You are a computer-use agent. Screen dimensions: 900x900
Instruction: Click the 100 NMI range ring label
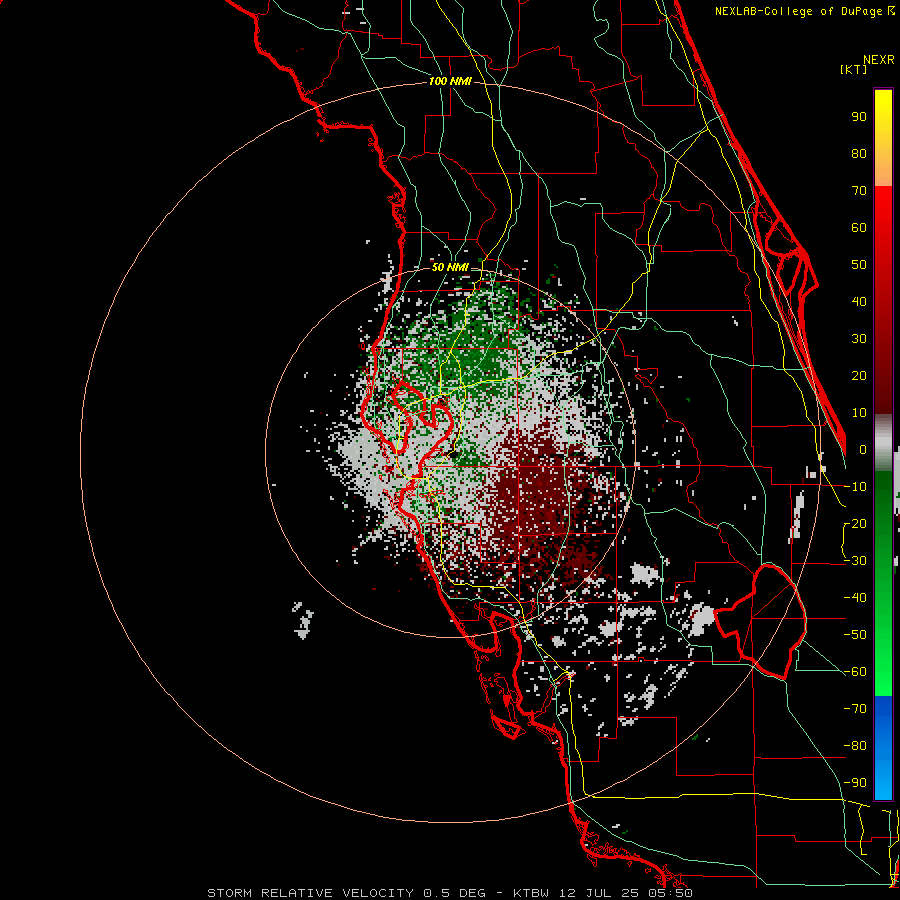pyautogui.click(x=450, y=82)
